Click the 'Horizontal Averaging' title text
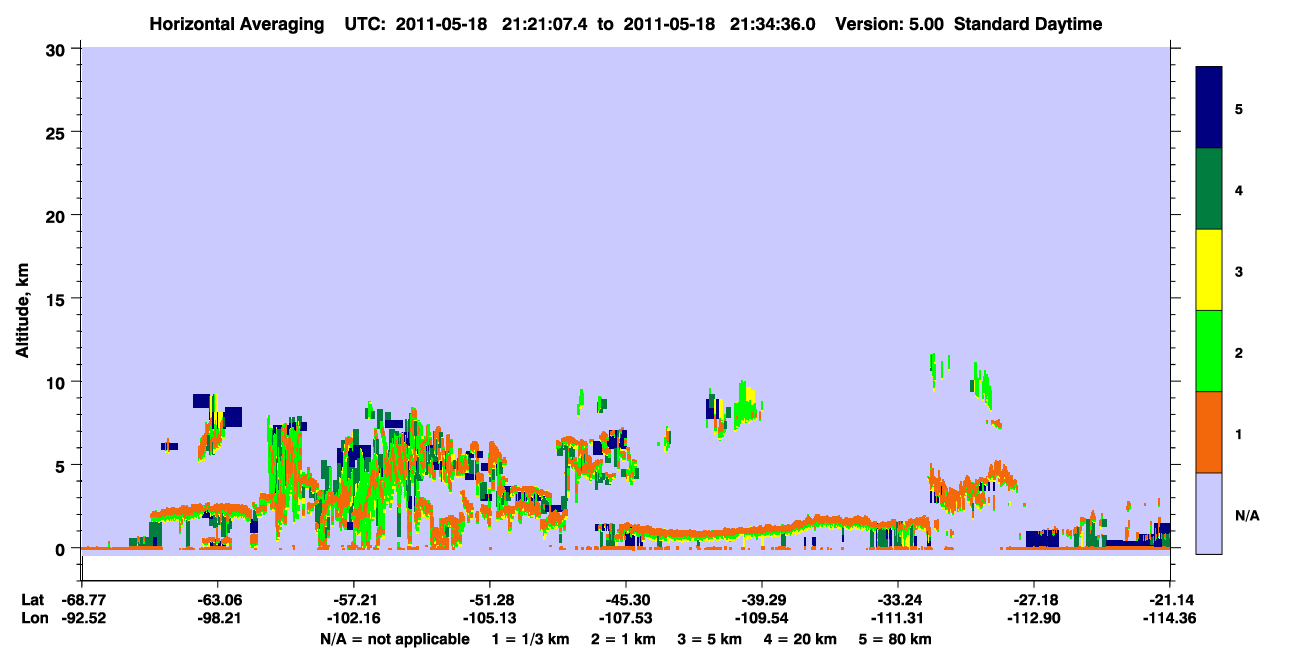The image size is (1300, 667). point(237,24)
